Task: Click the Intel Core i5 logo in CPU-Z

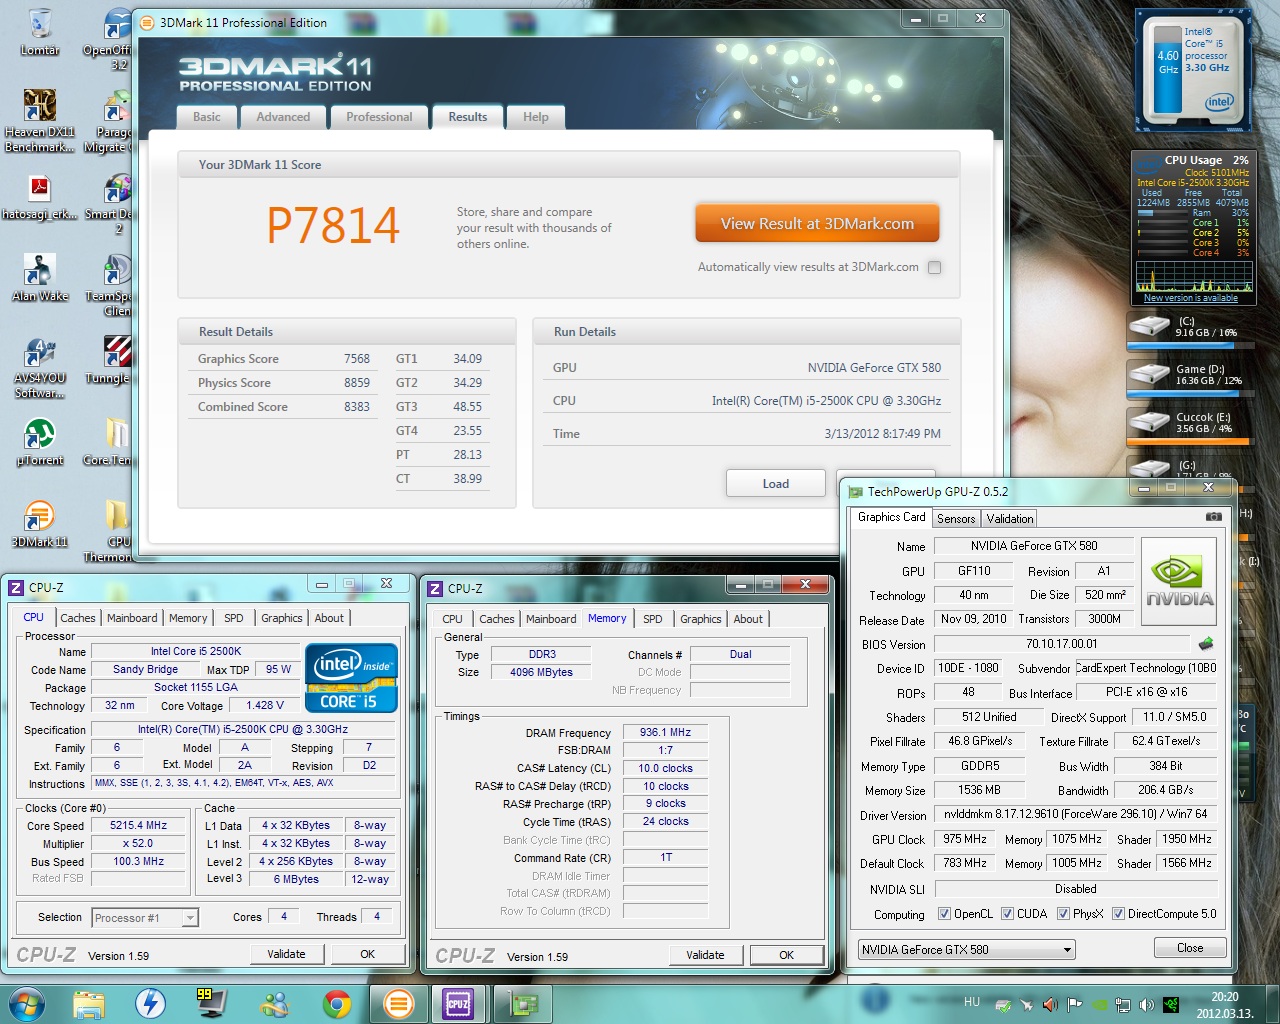Action: [x=351, y=679]
